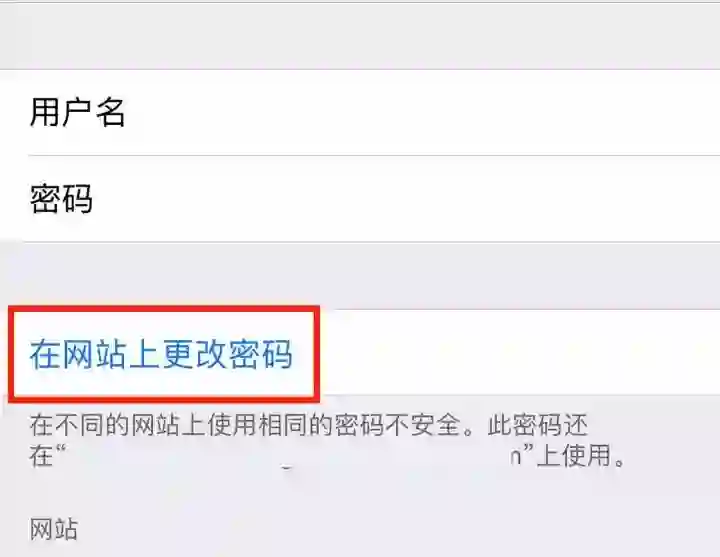Image resolution: width=720 pixels, height=557 pixels.
Task: Click the 在网站上 characters in the blue link
Action: pos(95,354)
